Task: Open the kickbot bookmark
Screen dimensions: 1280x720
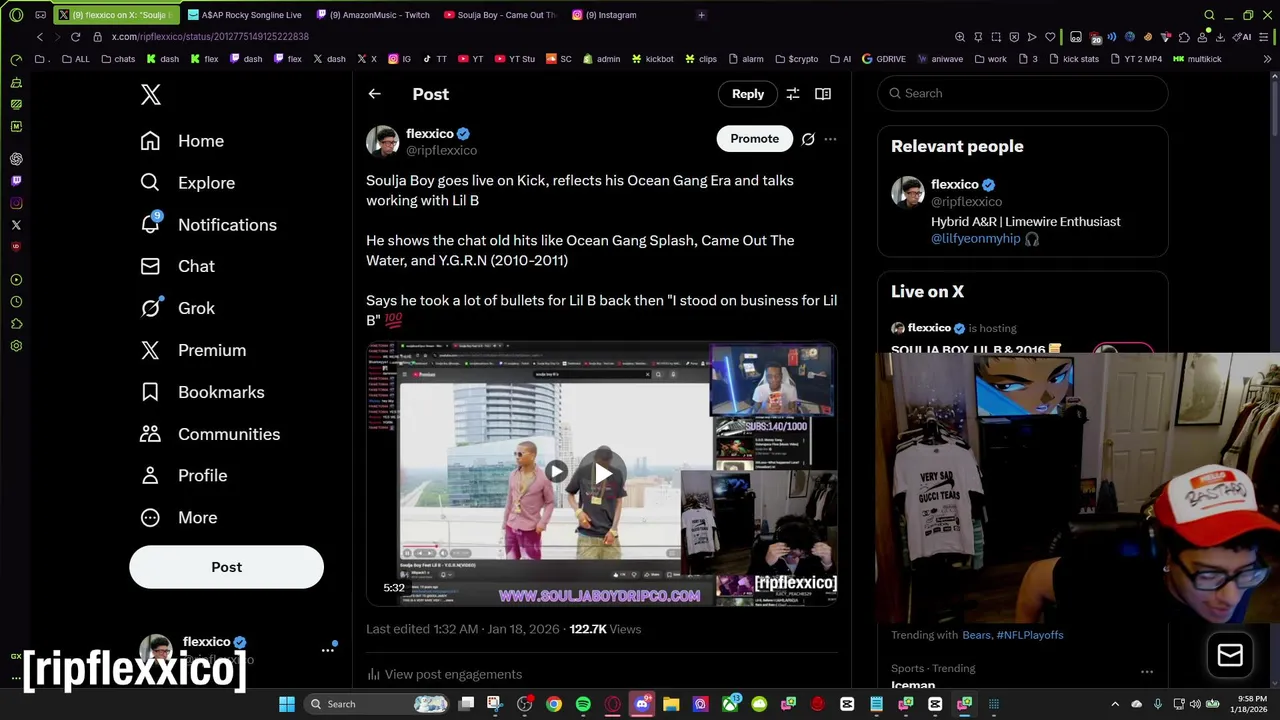Action: tap(652, 59)
